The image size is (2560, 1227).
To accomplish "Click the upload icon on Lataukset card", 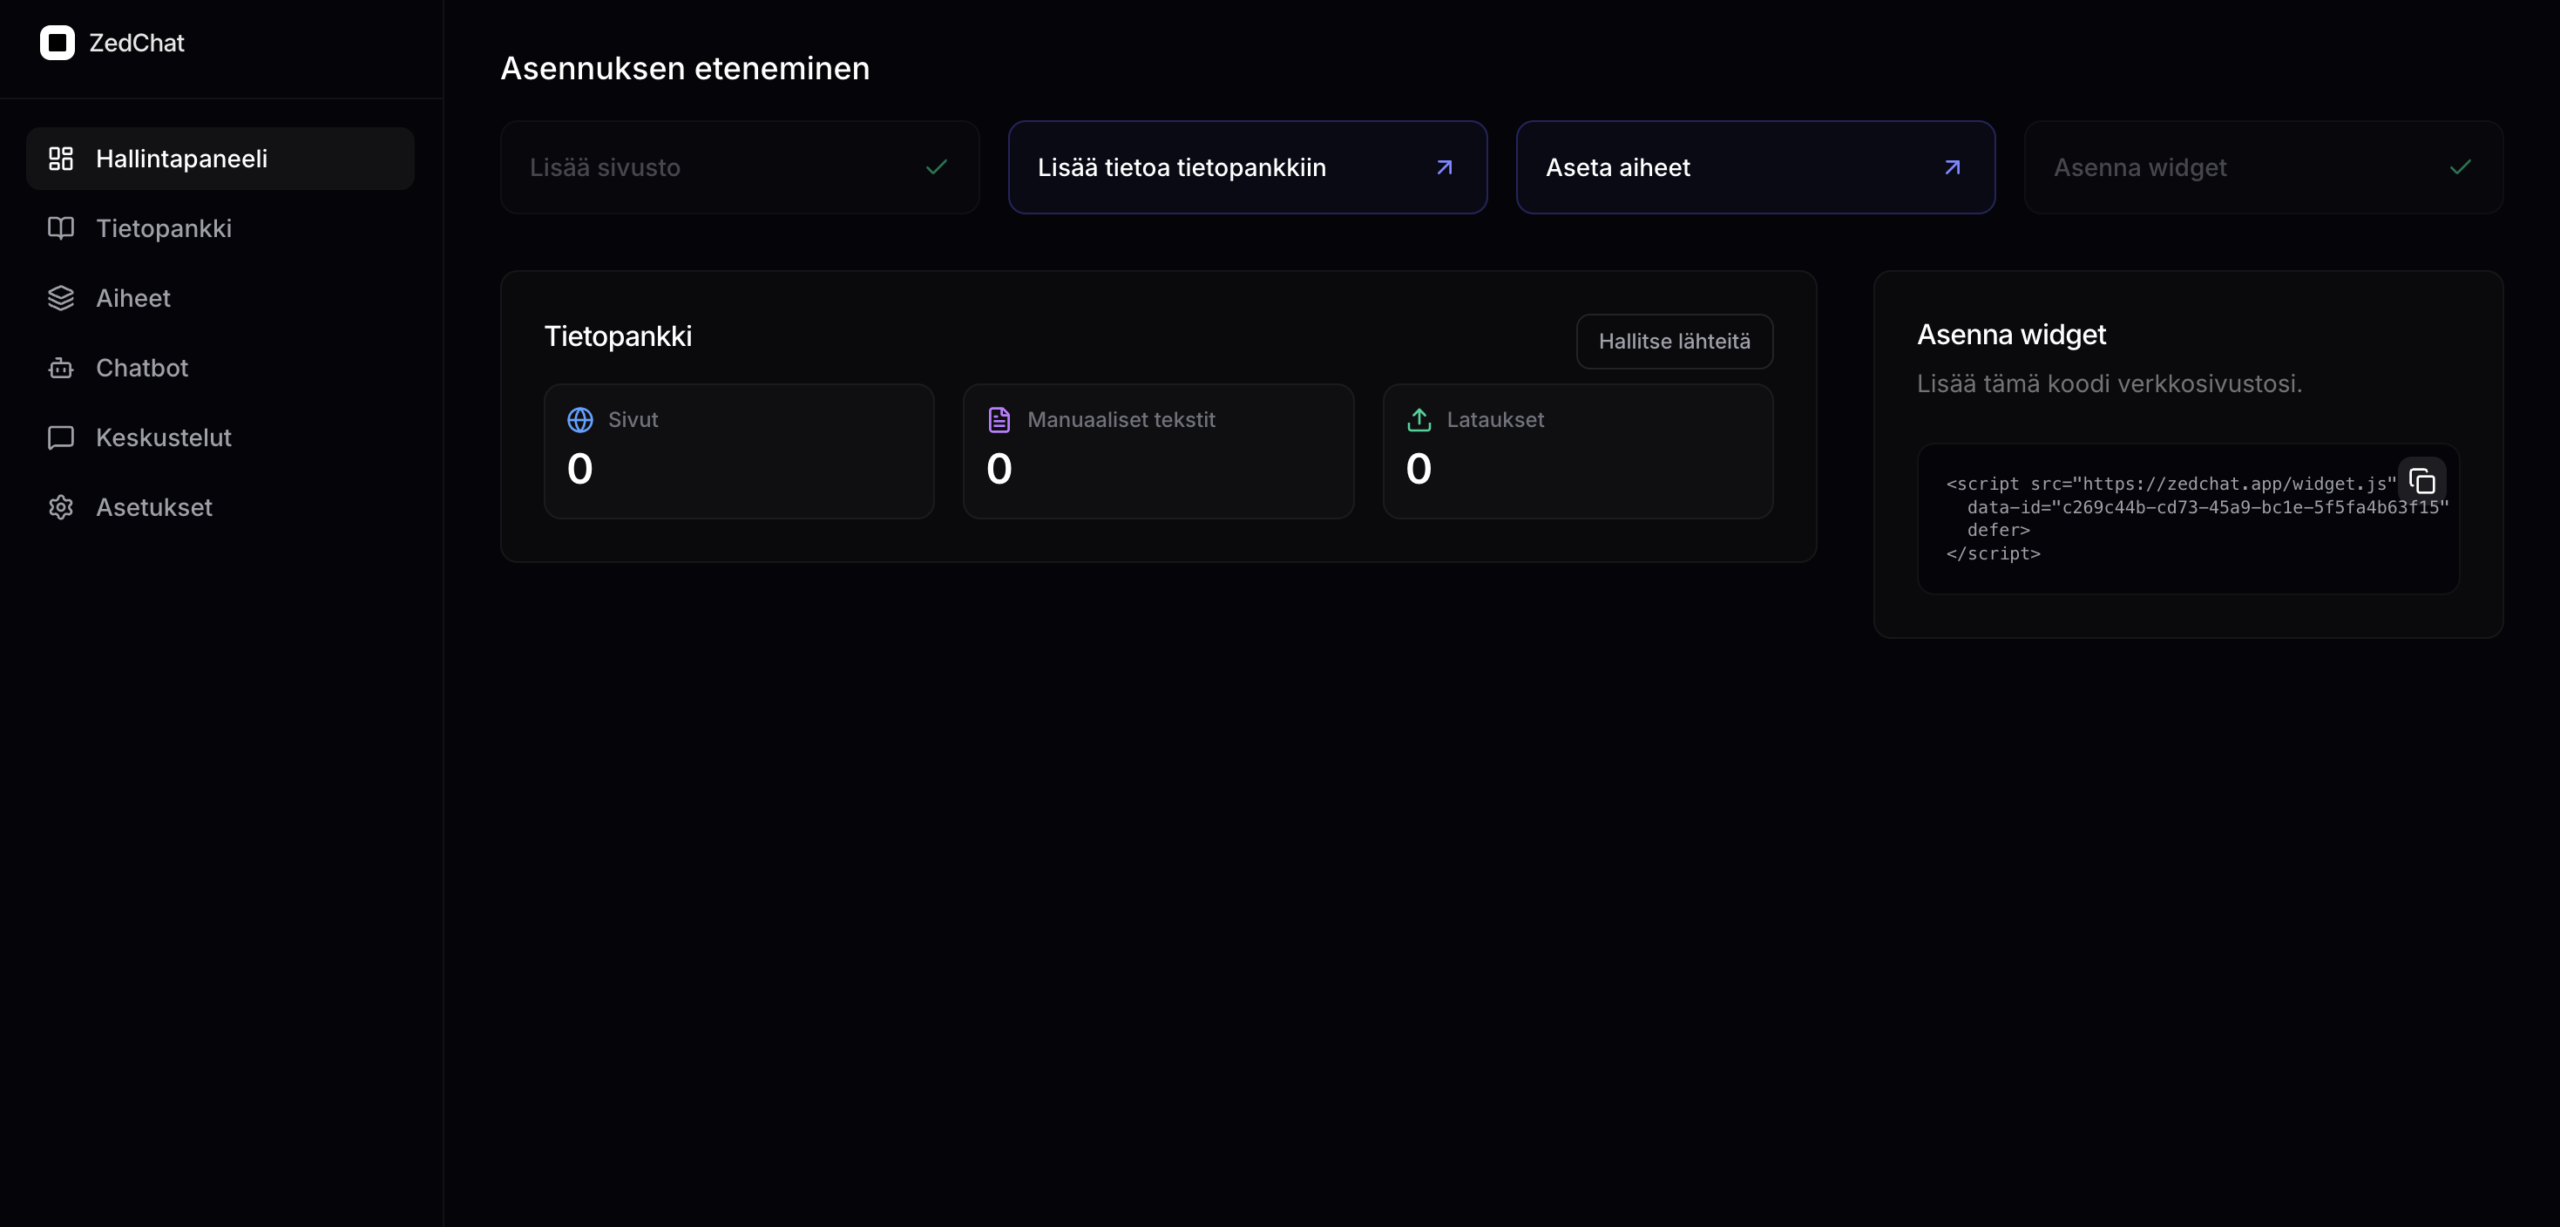I will point(1418,420).
